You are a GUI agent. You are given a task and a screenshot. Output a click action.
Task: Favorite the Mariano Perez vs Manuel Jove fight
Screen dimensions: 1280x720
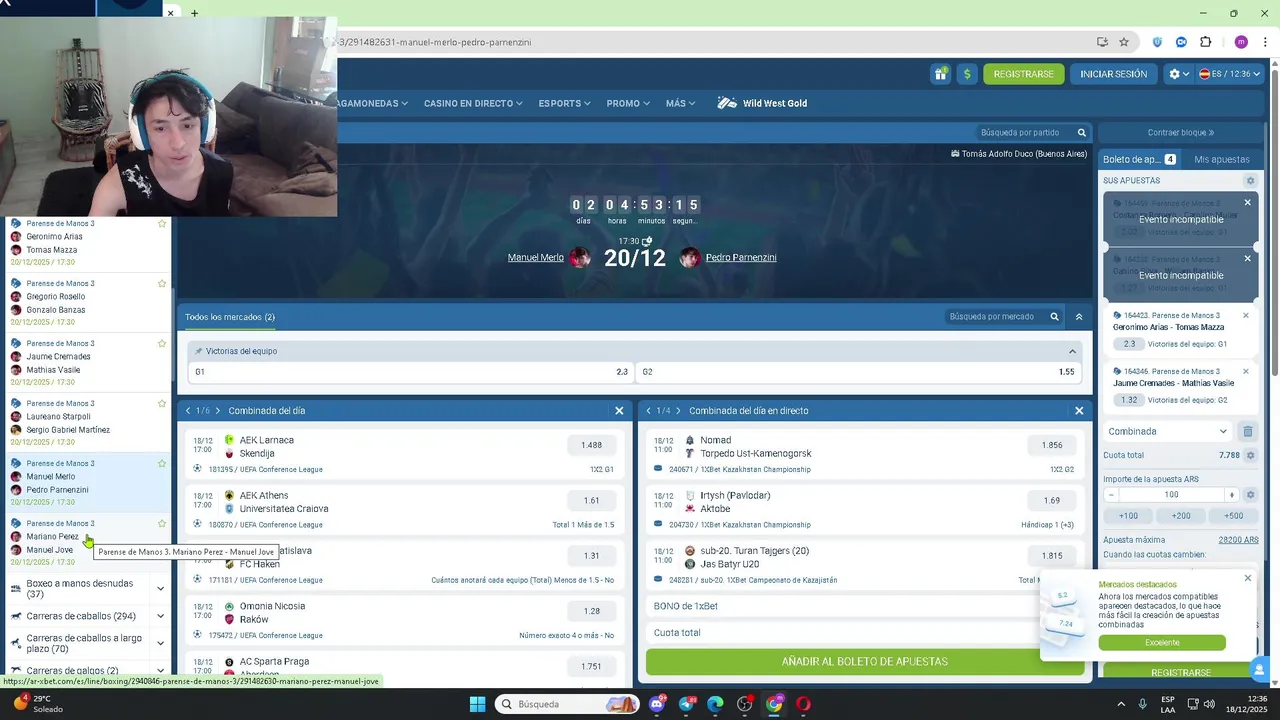162,524
